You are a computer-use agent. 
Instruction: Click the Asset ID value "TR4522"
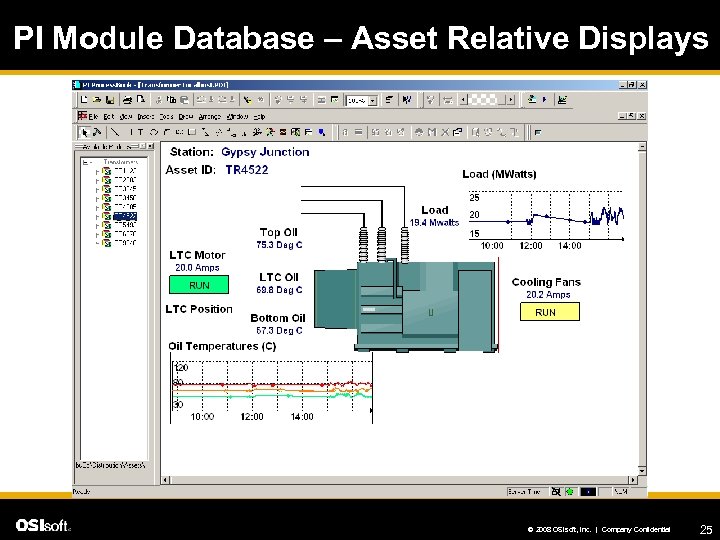(x=247, y=170)
